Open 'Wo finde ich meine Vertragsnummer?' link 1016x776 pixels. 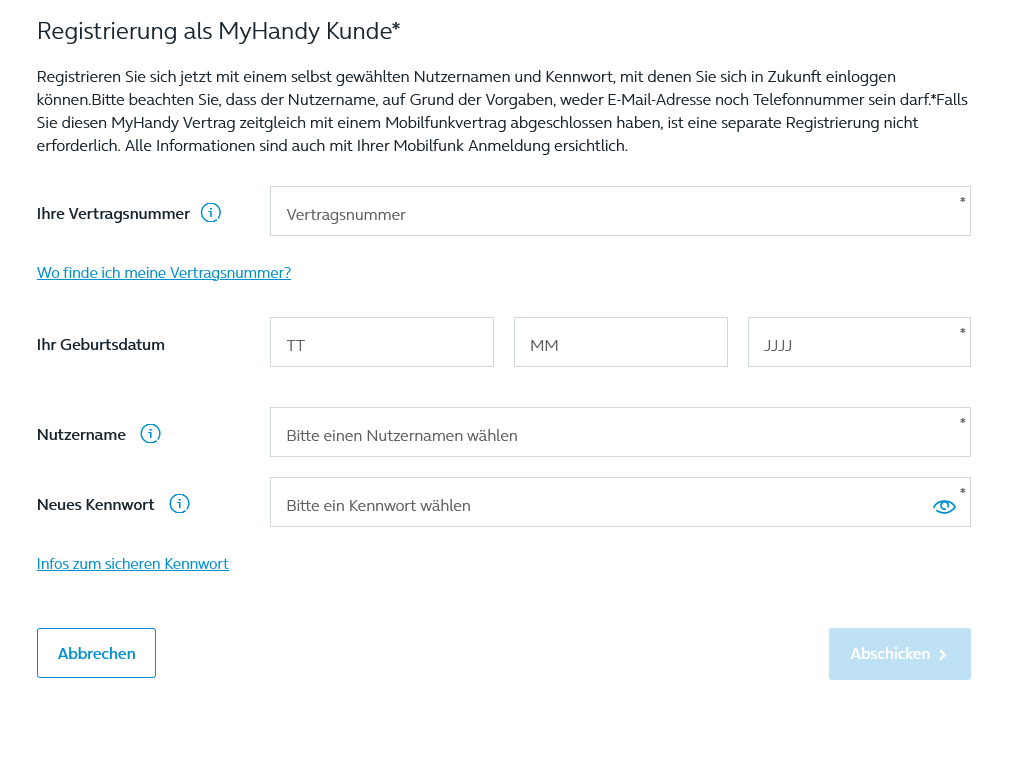[164, 273]
